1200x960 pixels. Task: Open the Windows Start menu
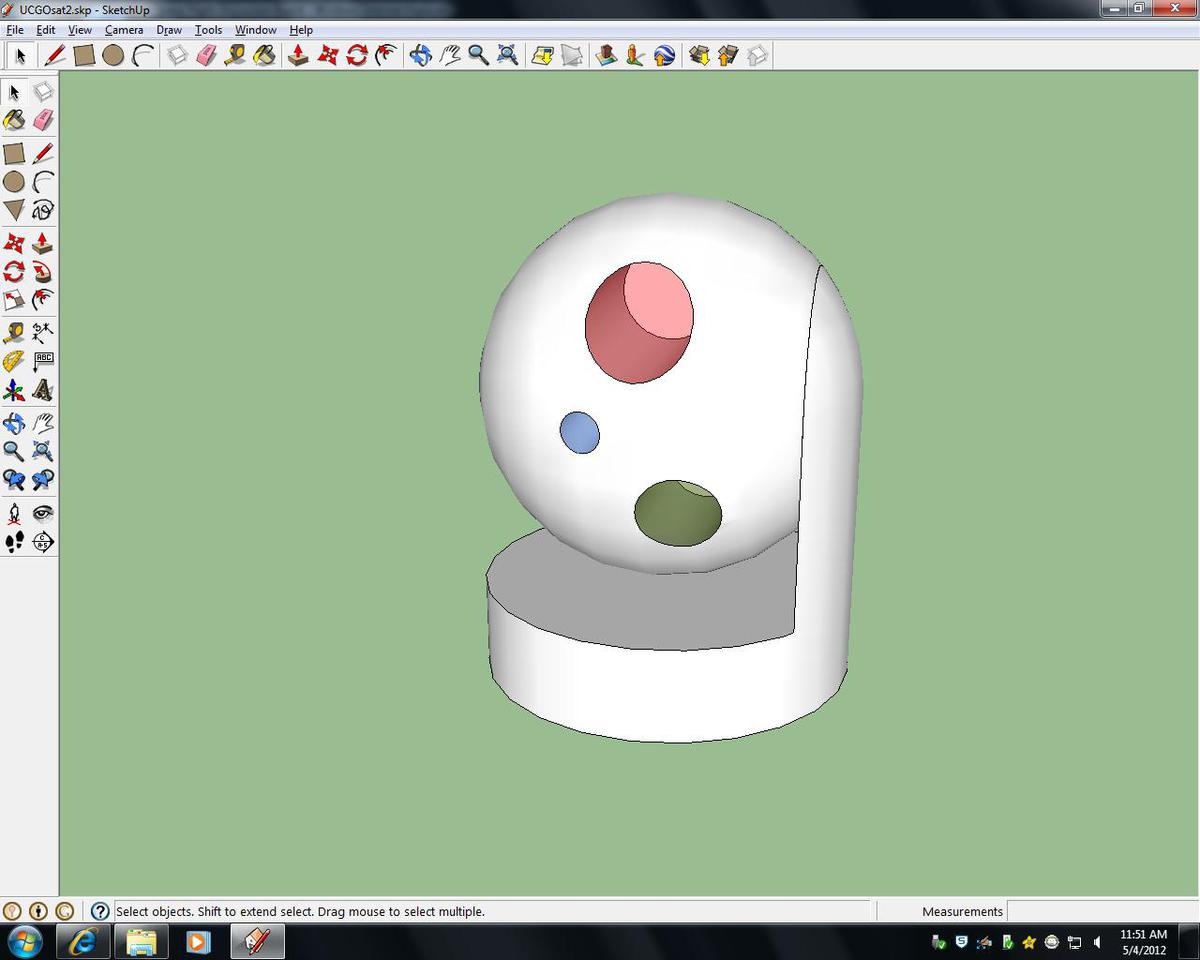(x=24, y=941)
